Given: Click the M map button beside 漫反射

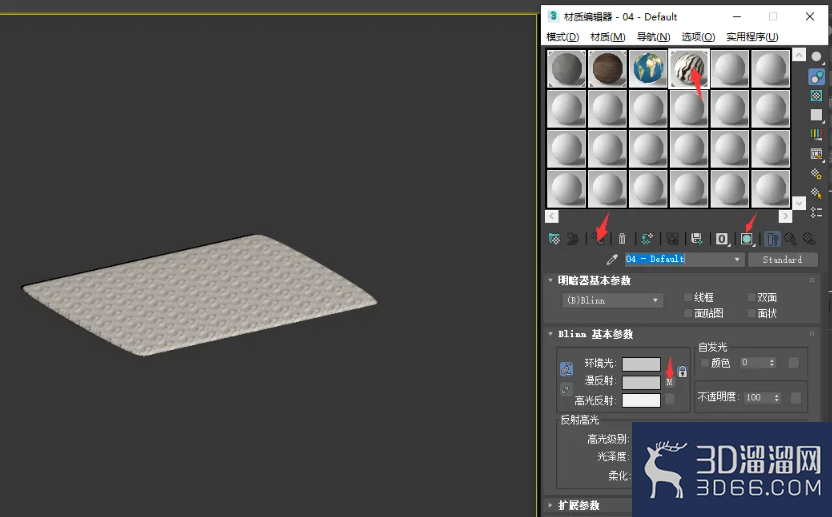Looking at the screenshot, I should (x=670, y=382).
